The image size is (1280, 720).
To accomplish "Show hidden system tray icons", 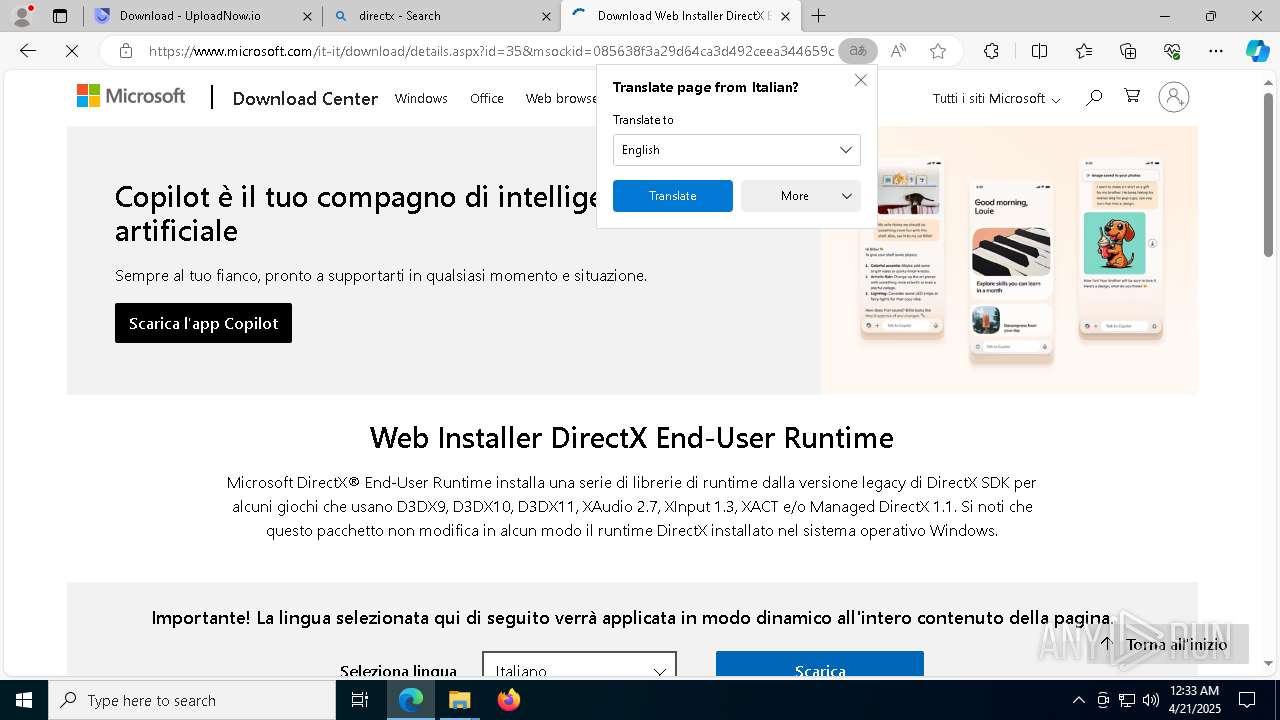I will tap(1078, 700).
